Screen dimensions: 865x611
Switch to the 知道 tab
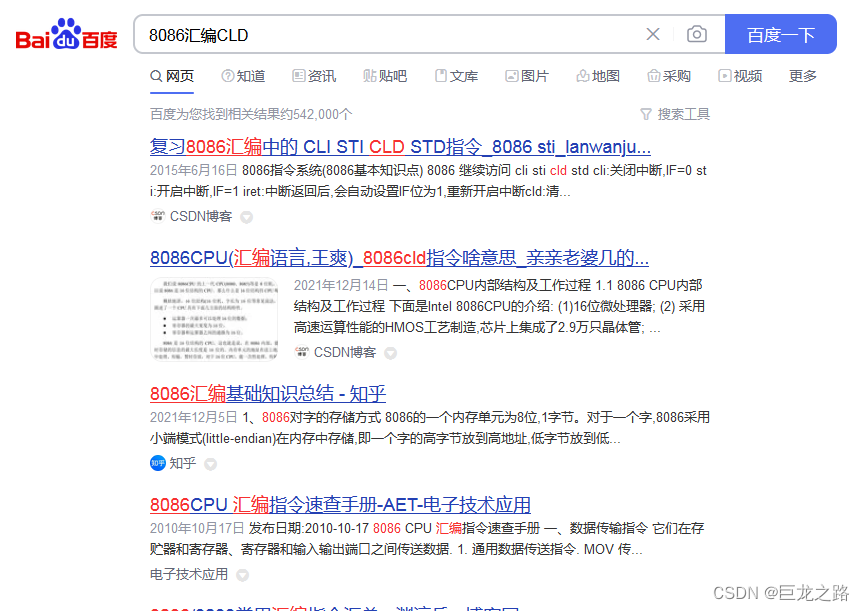[x=243, y=76]
